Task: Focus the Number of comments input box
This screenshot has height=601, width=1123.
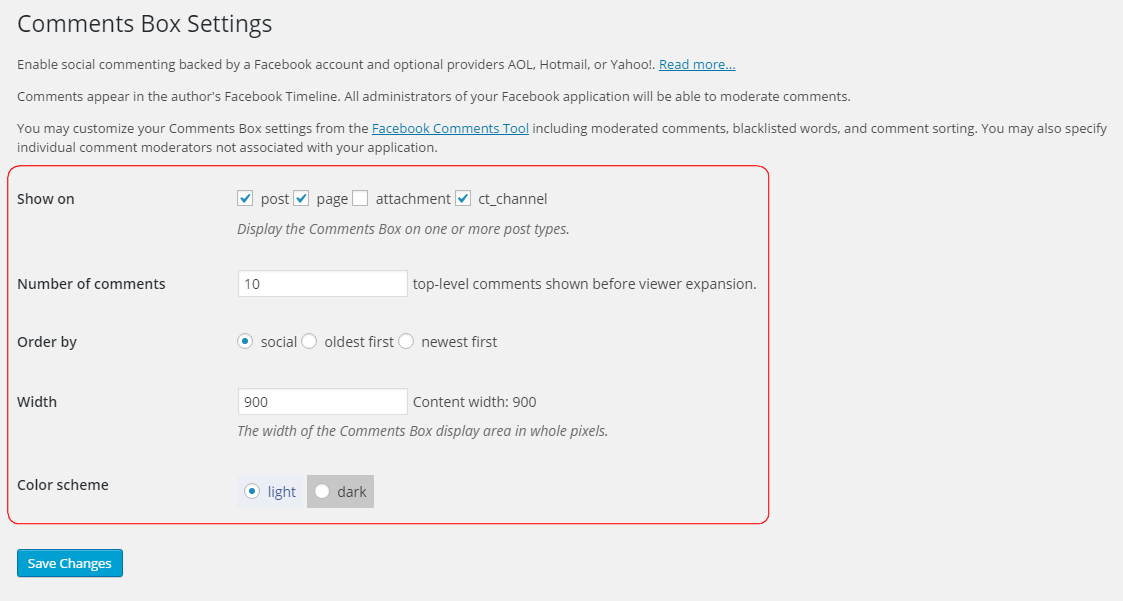Action: click(322, 284)
